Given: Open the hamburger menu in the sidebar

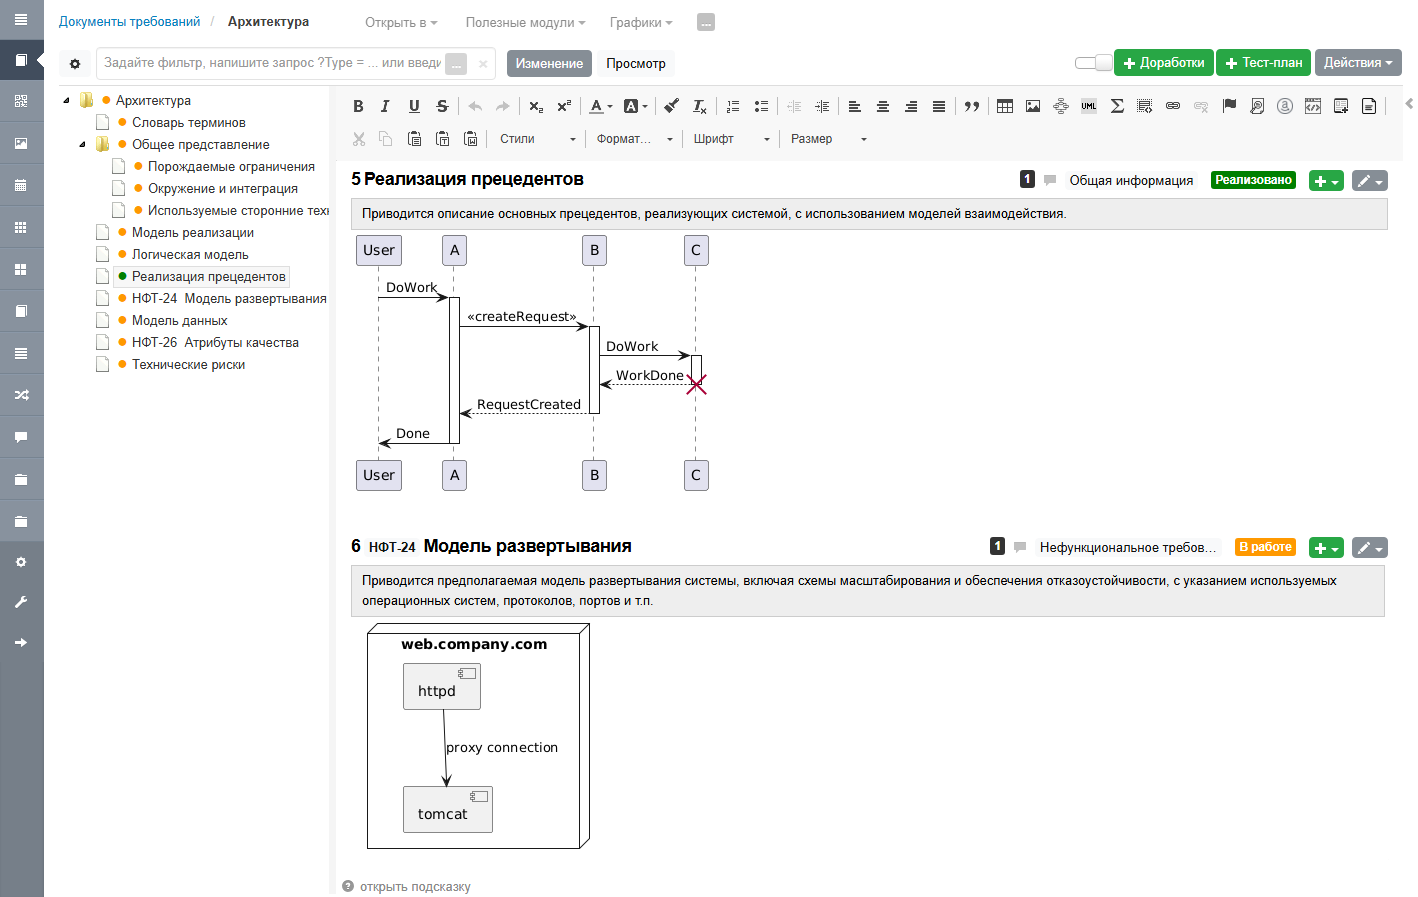Looking at the screenshot, I should [x=21, y=19].
